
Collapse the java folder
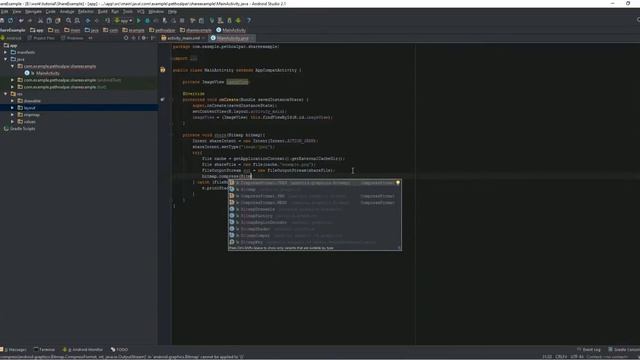5,59
